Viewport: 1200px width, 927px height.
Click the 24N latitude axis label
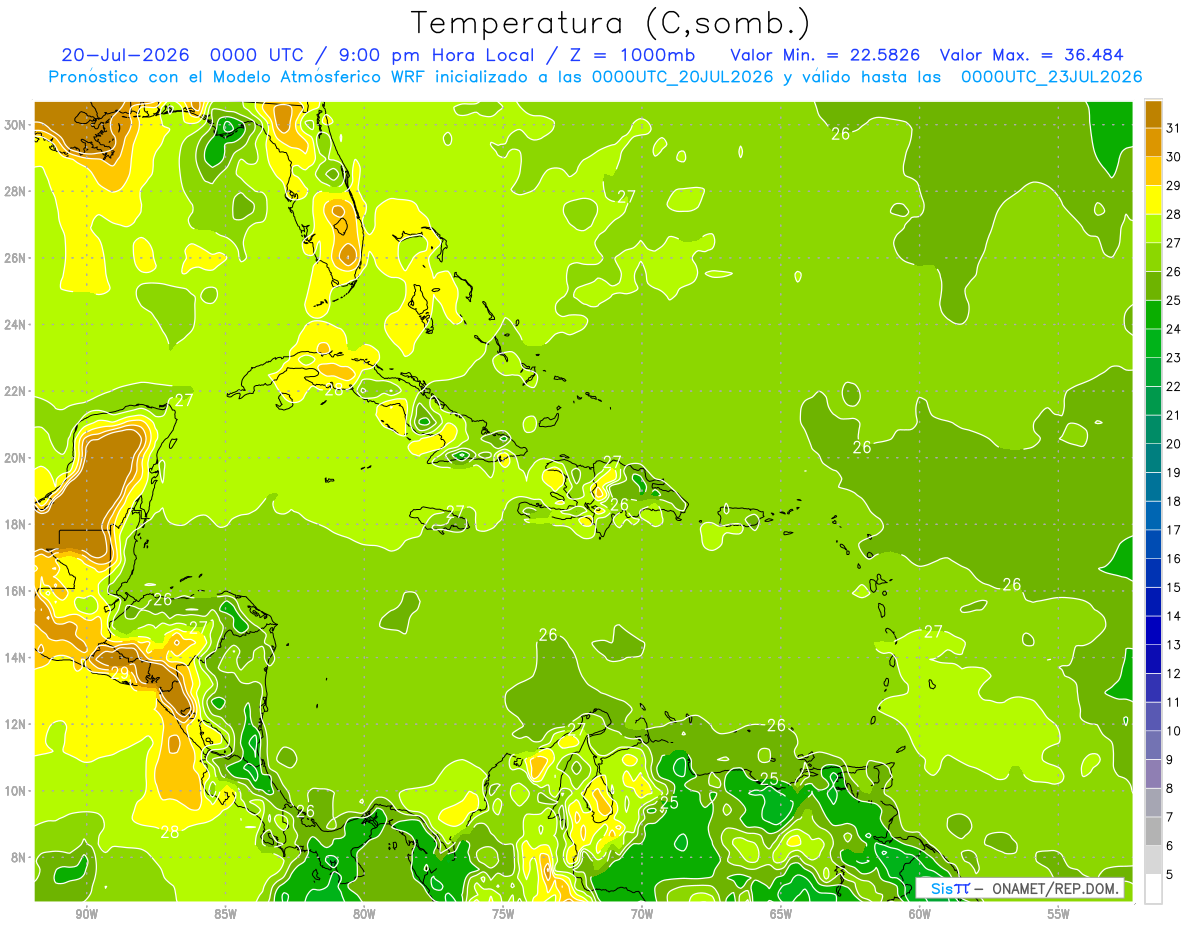(17, 325)
